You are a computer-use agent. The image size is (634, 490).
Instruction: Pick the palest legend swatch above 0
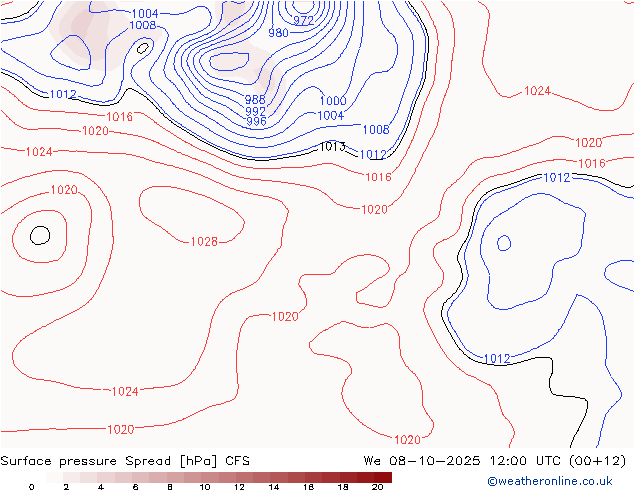(55, 477)
